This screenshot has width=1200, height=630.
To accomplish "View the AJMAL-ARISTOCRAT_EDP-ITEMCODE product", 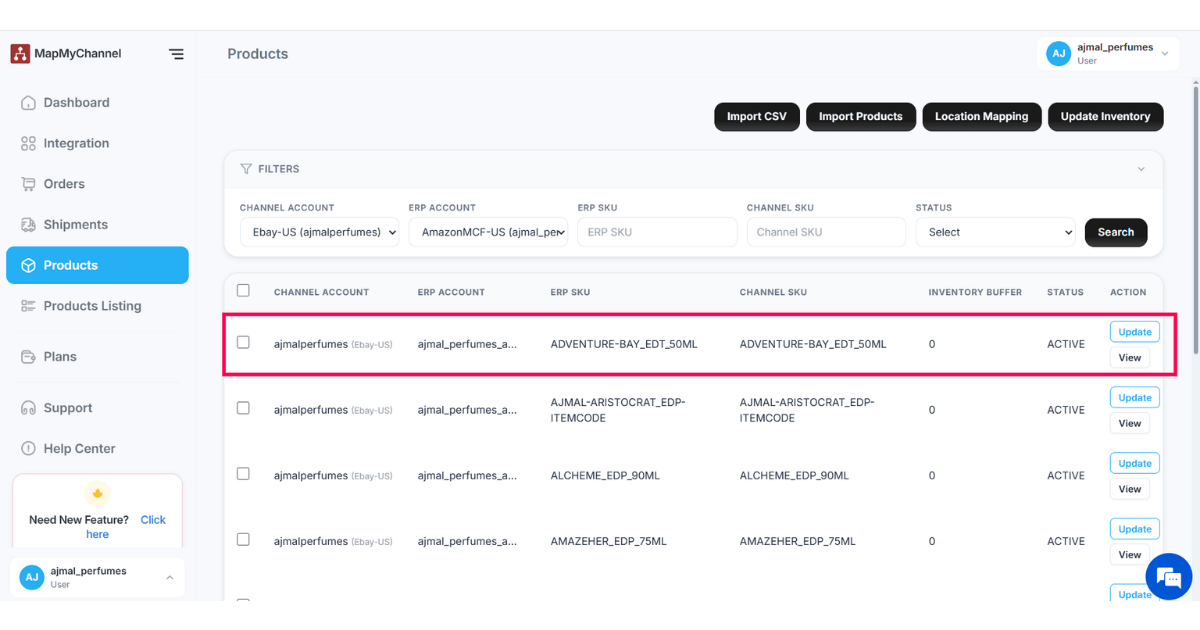I will point(1130,424).
